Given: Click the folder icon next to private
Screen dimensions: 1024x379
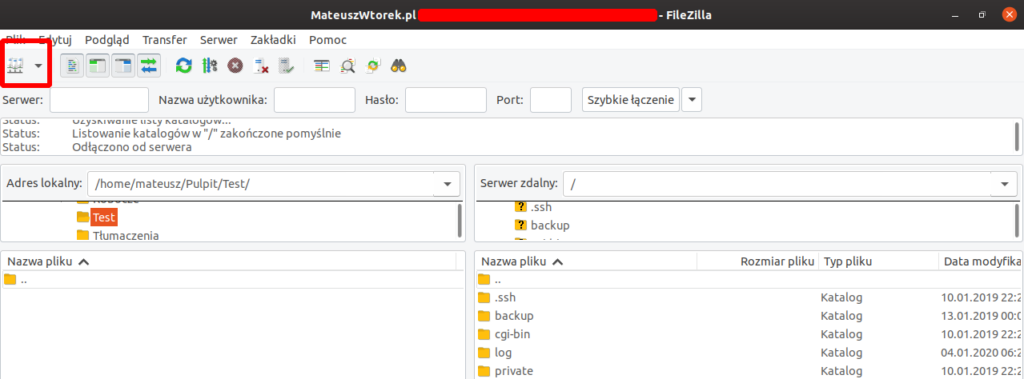Looking at the screenshot, I should coord(484,371).
